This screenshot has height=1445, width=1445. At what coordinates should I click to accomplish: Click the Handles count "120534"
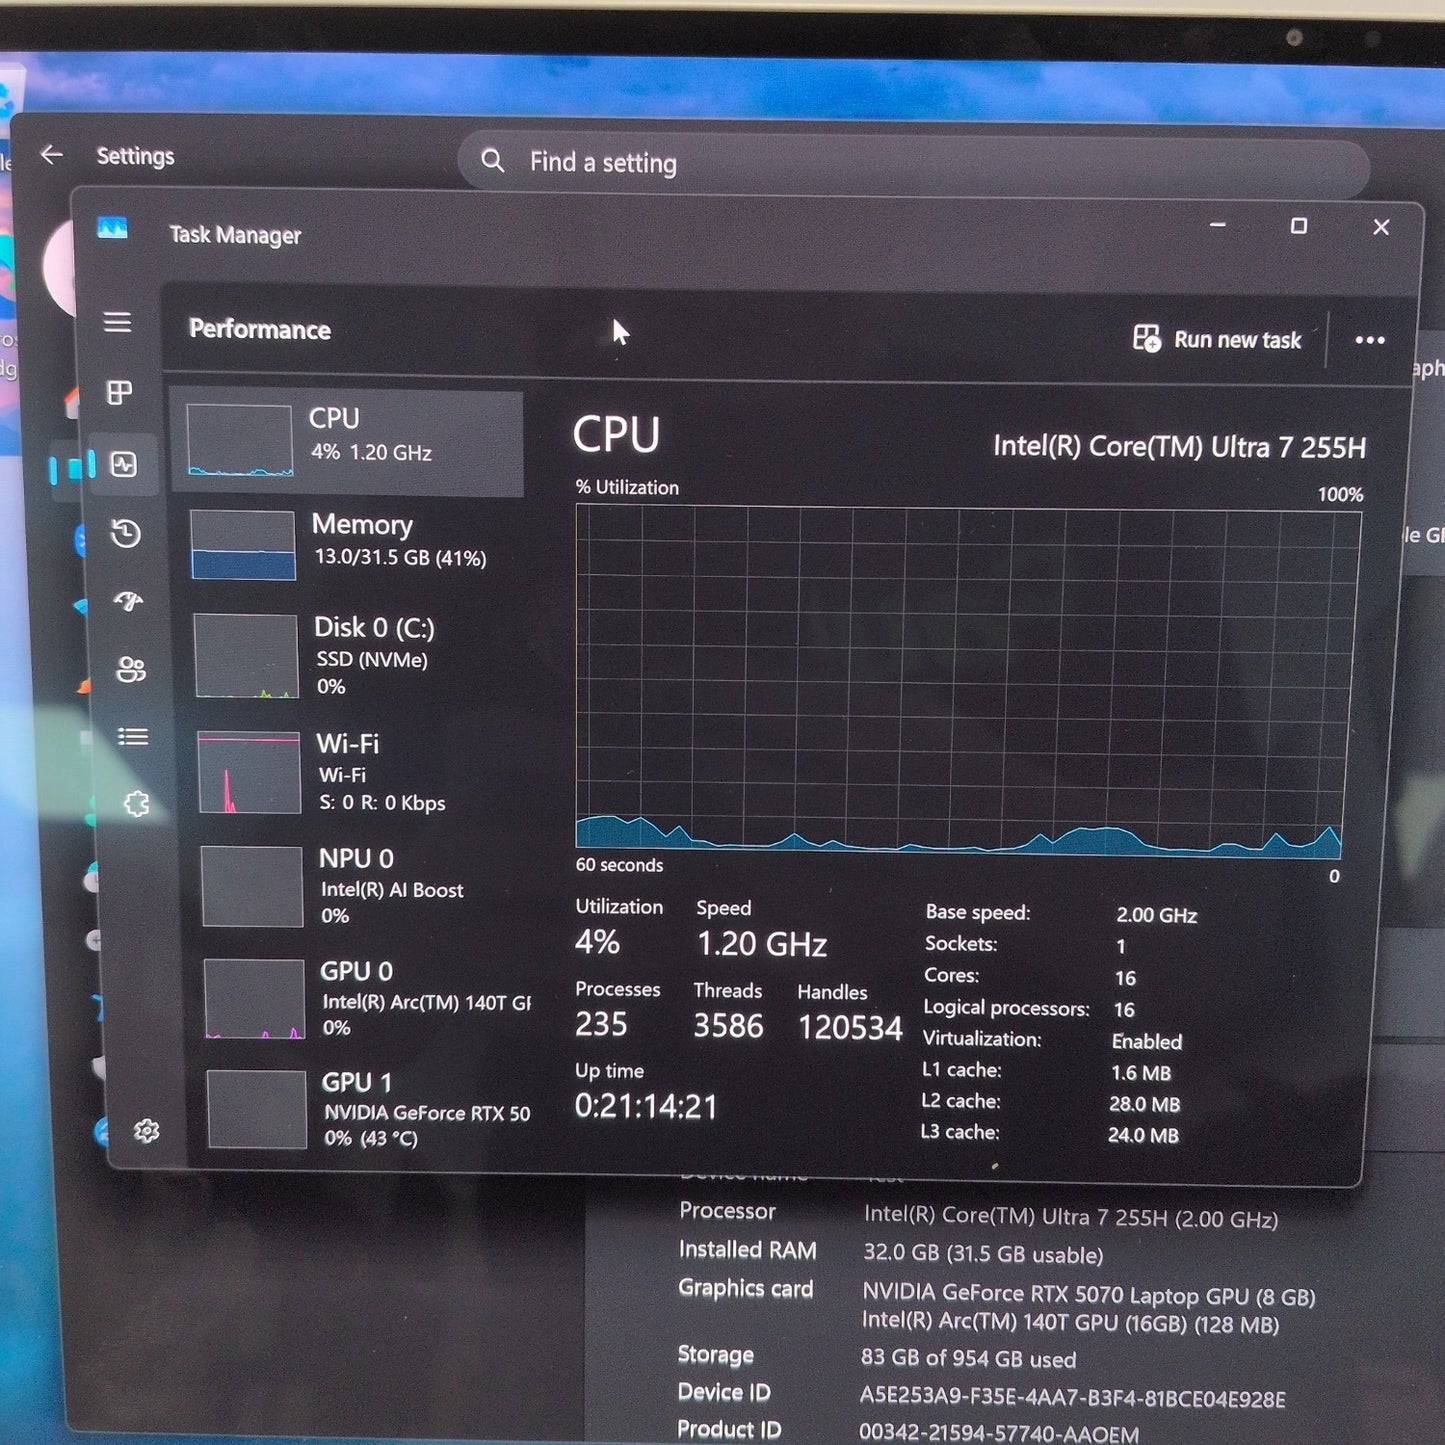(850, 1028)
